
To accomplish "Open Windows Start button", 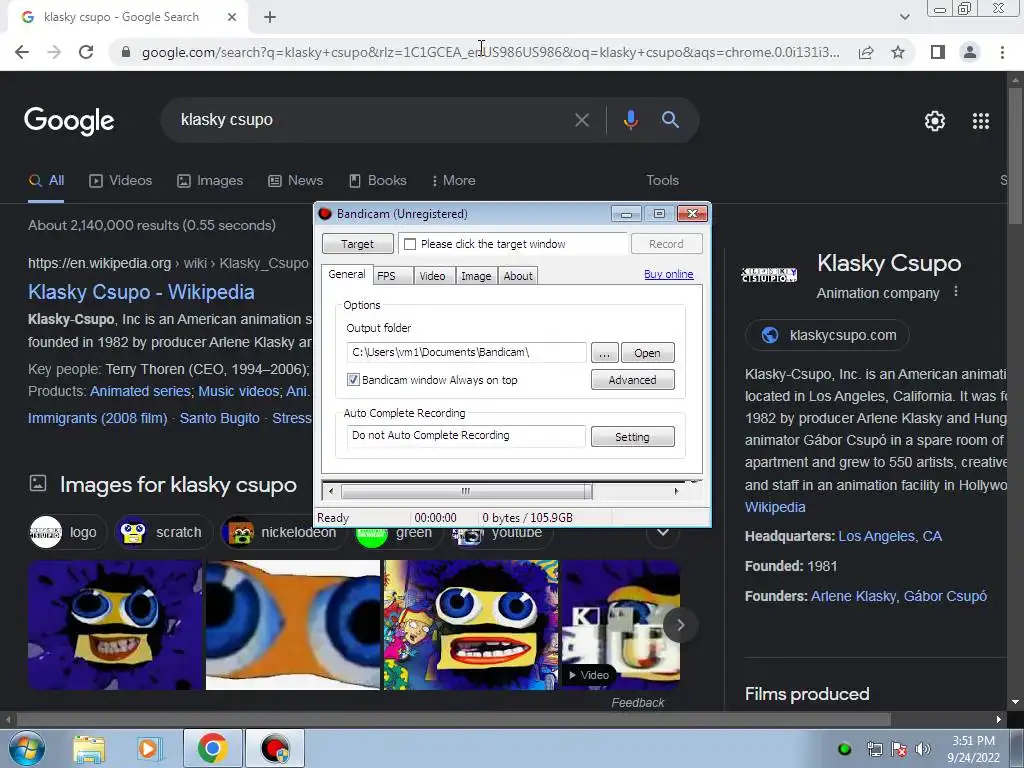I will click(x=26, y=748).
